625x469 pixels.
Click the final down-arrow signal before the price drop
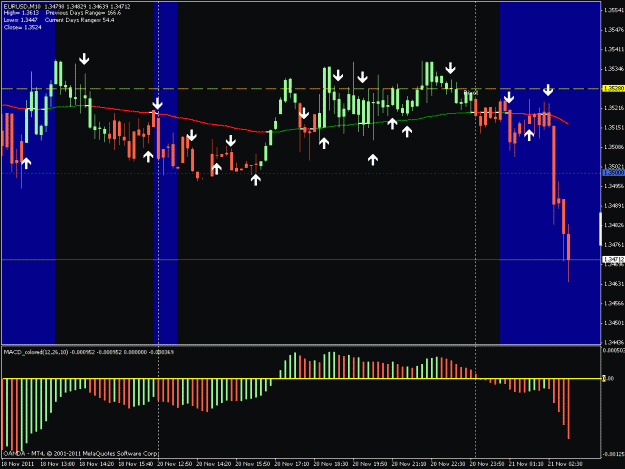(548, 90)
